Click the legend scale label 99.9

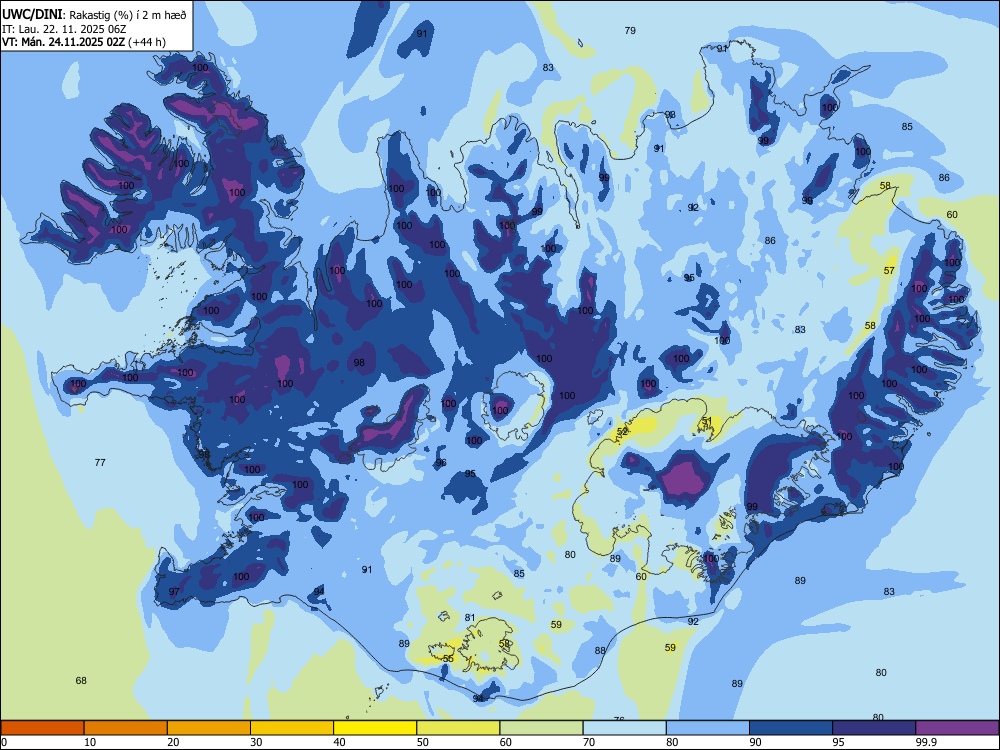pyautogui.click(x=926, y=742)
